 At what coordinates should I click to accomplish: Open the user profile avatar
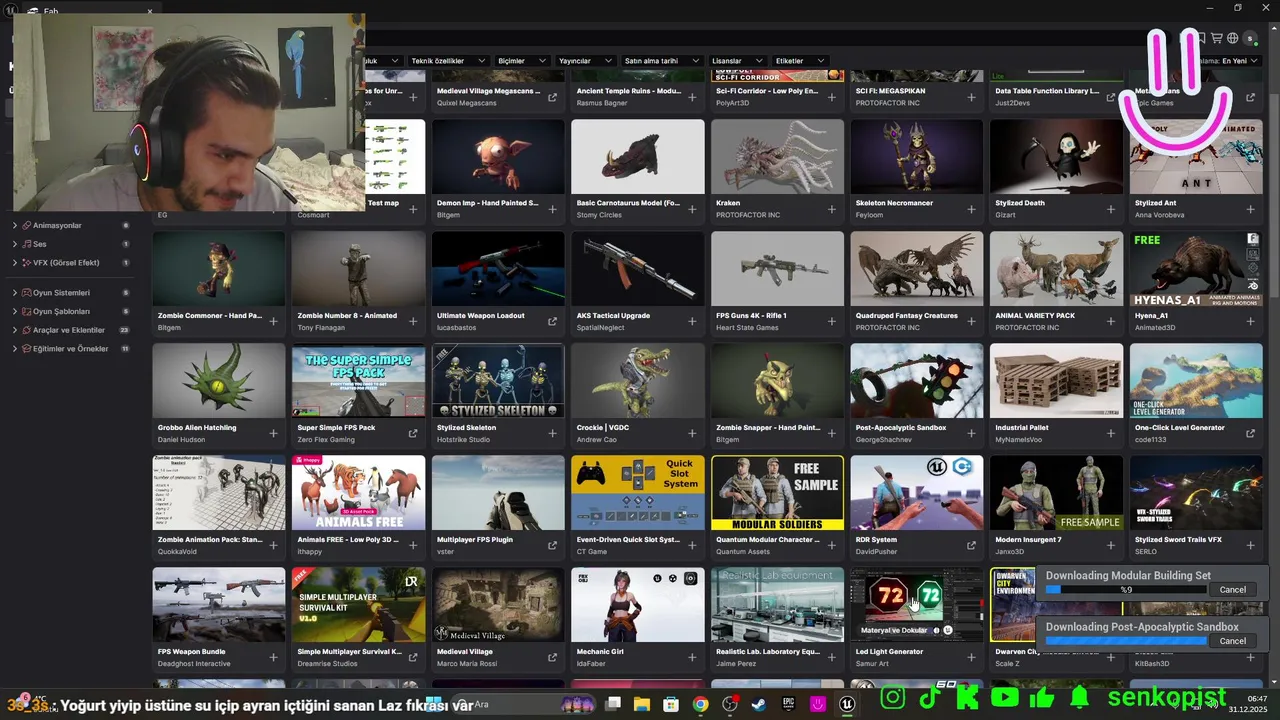1250,38
